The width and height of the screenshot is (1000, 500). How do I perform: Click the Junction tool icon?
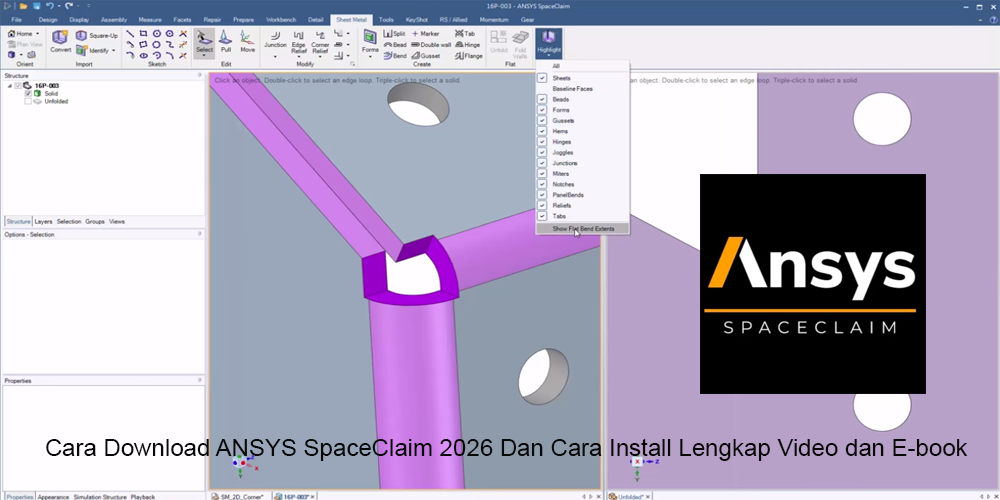pos(276,36)
